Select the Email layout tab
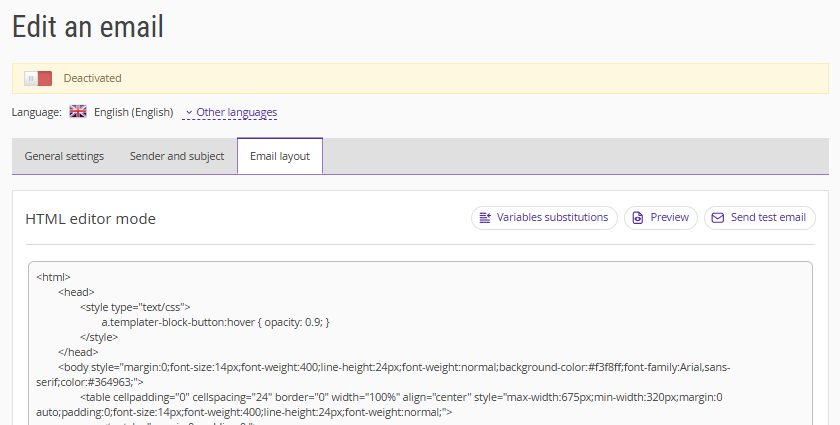The width and height of the screenshot is (840, 425). 280,156
